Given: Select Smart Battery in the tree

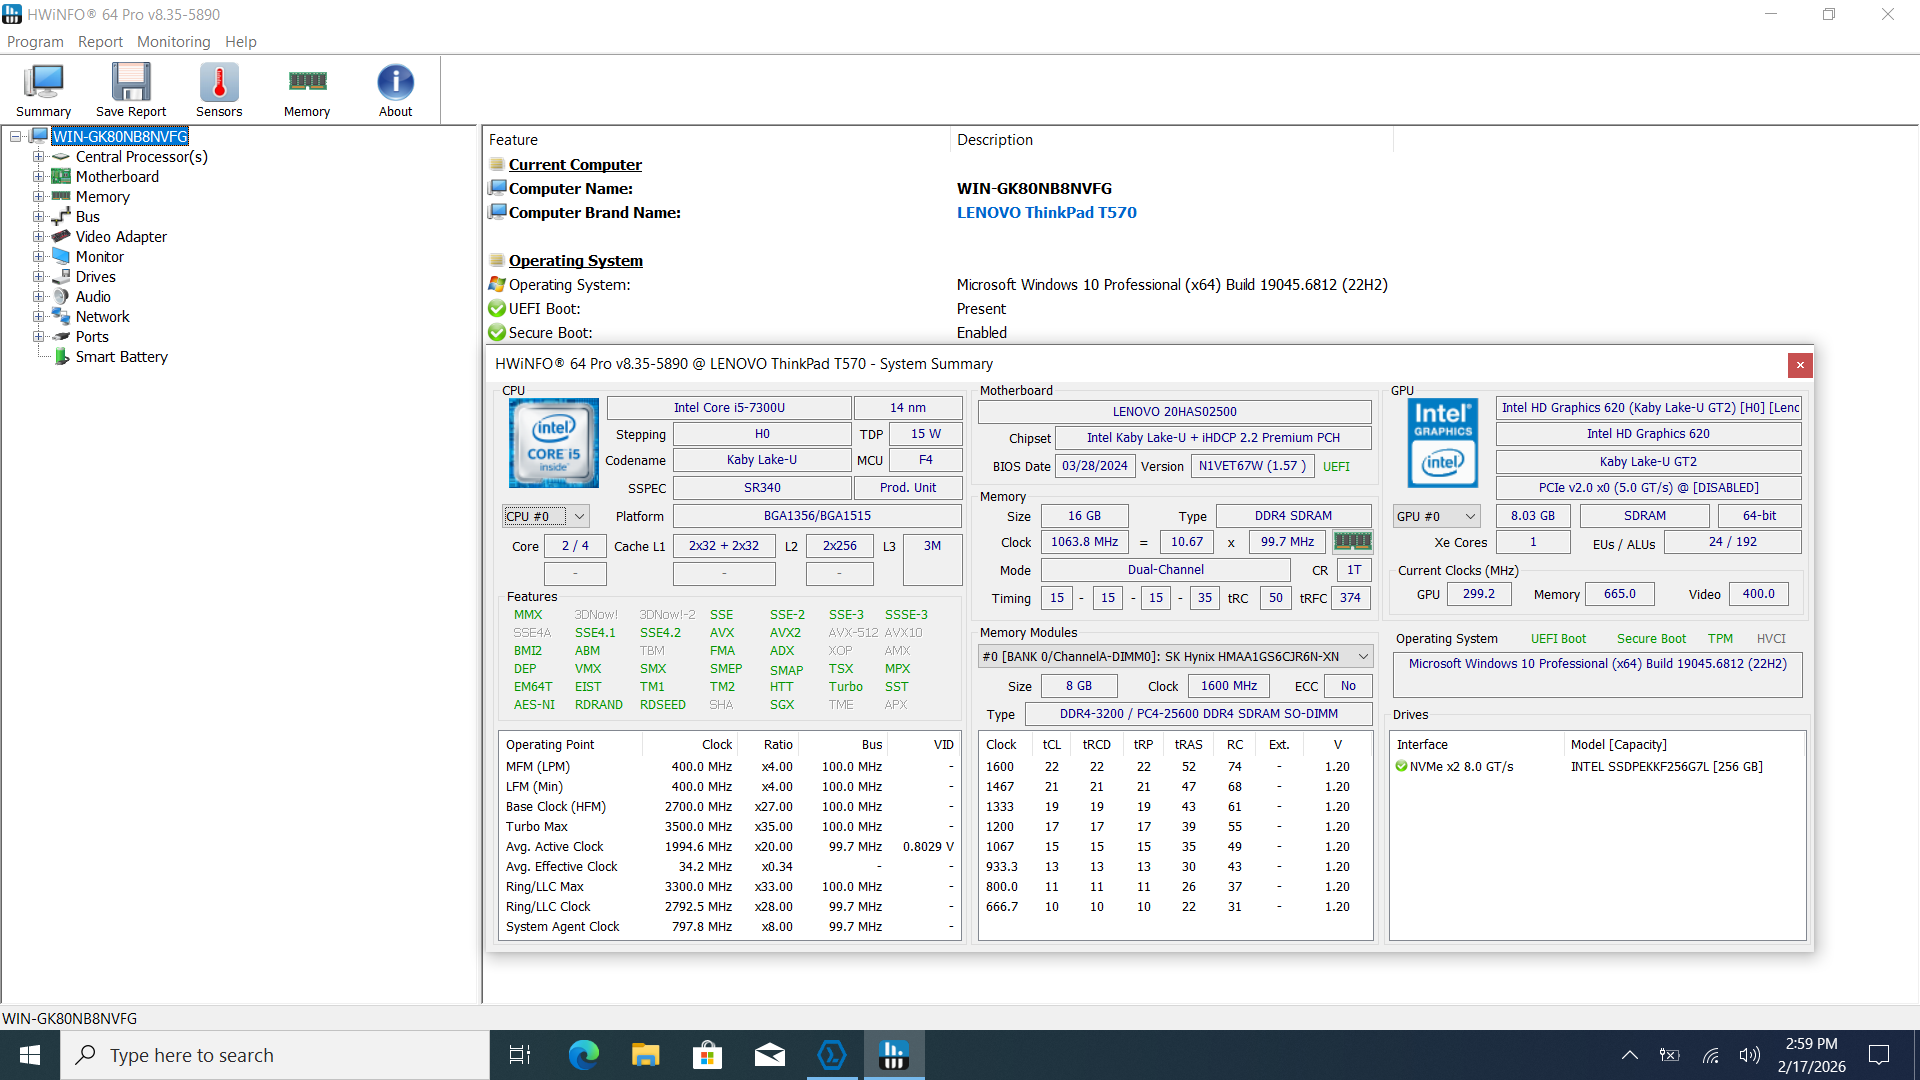Looking at the screenshot, I should 121,357.
